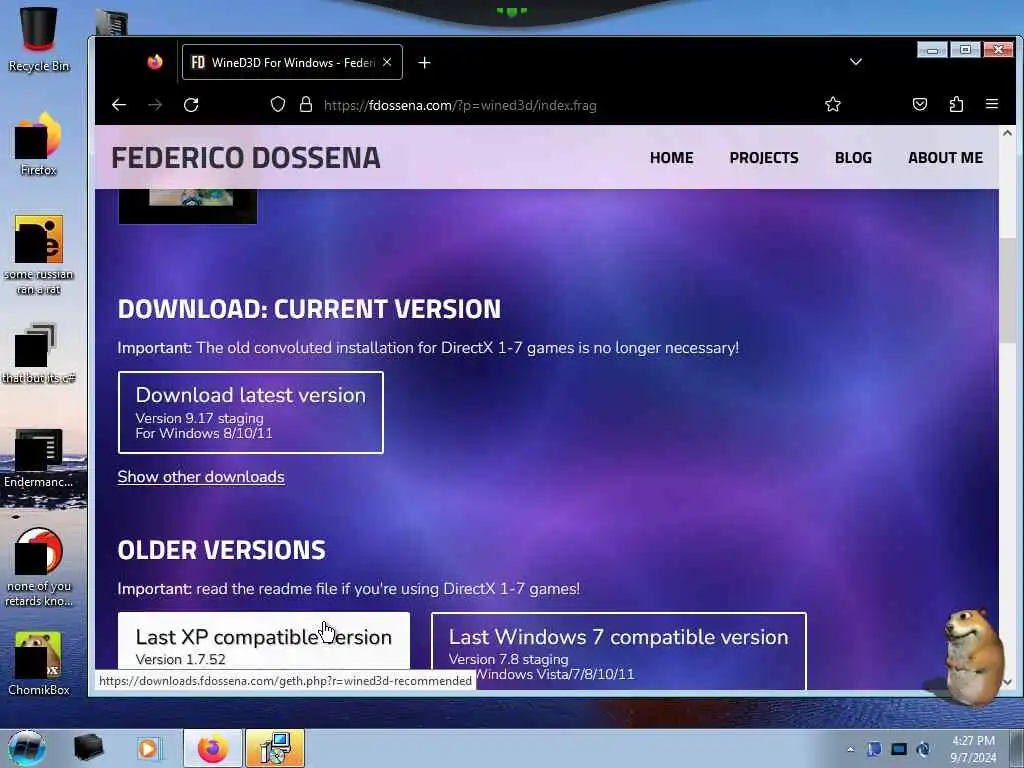Click the hamster desktop mascot

pos(972,656)
